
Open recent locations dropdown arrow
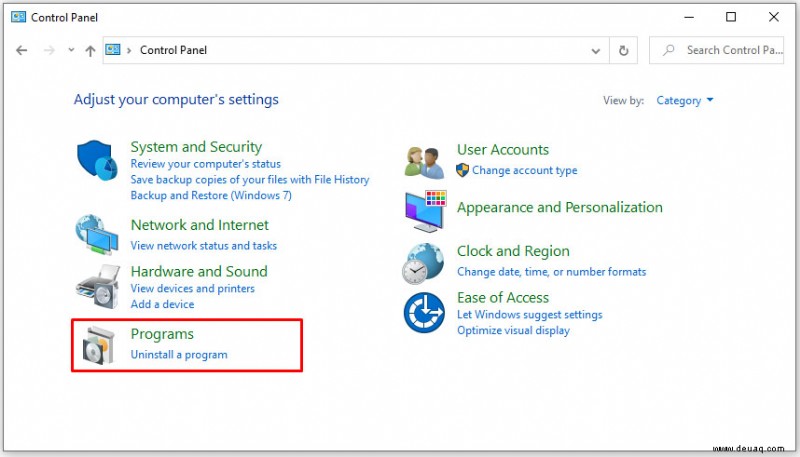pyautogui.click(x=71, y=50)
